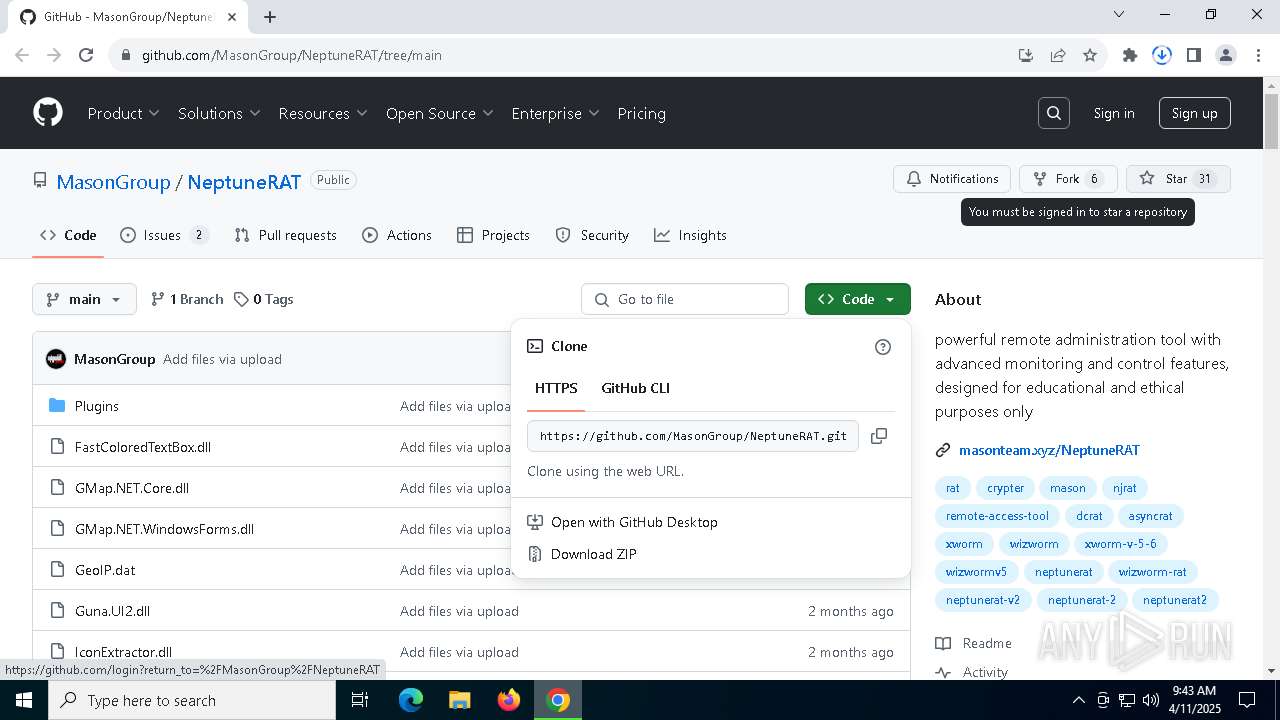Click the remote-access-tool topic tag
The height and width of the screenshot is (720, 1280).
[x=997, y=516]
